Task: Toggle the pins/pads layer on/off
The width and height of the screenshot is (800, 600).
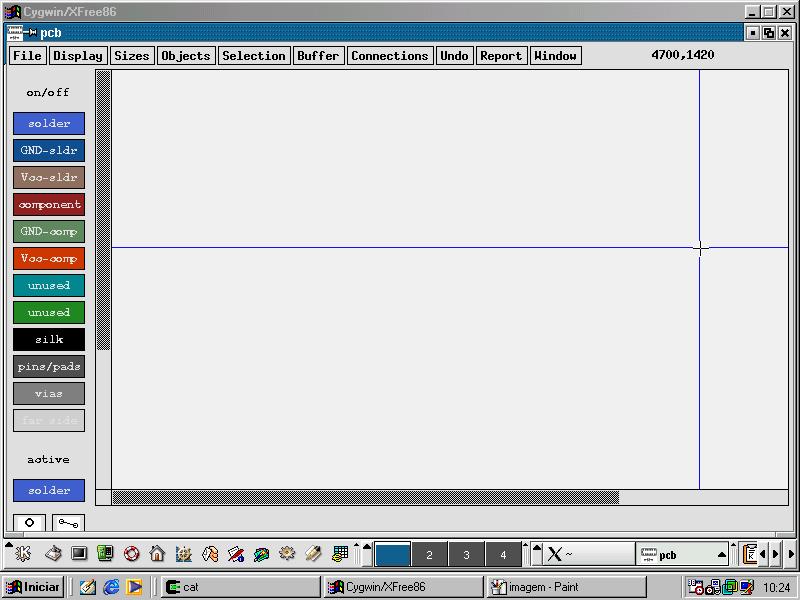Action: pyautogui.click(x=49, y=366)
